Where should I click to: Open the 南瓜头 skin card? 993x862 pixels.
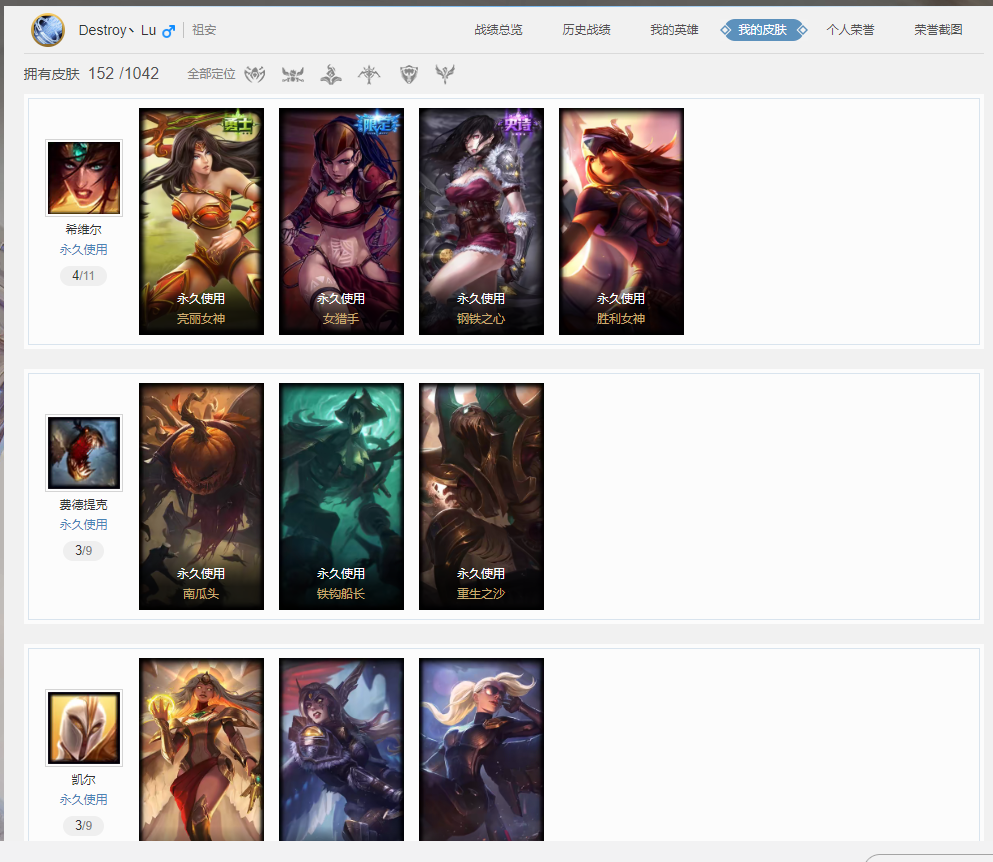click(201, 496)
